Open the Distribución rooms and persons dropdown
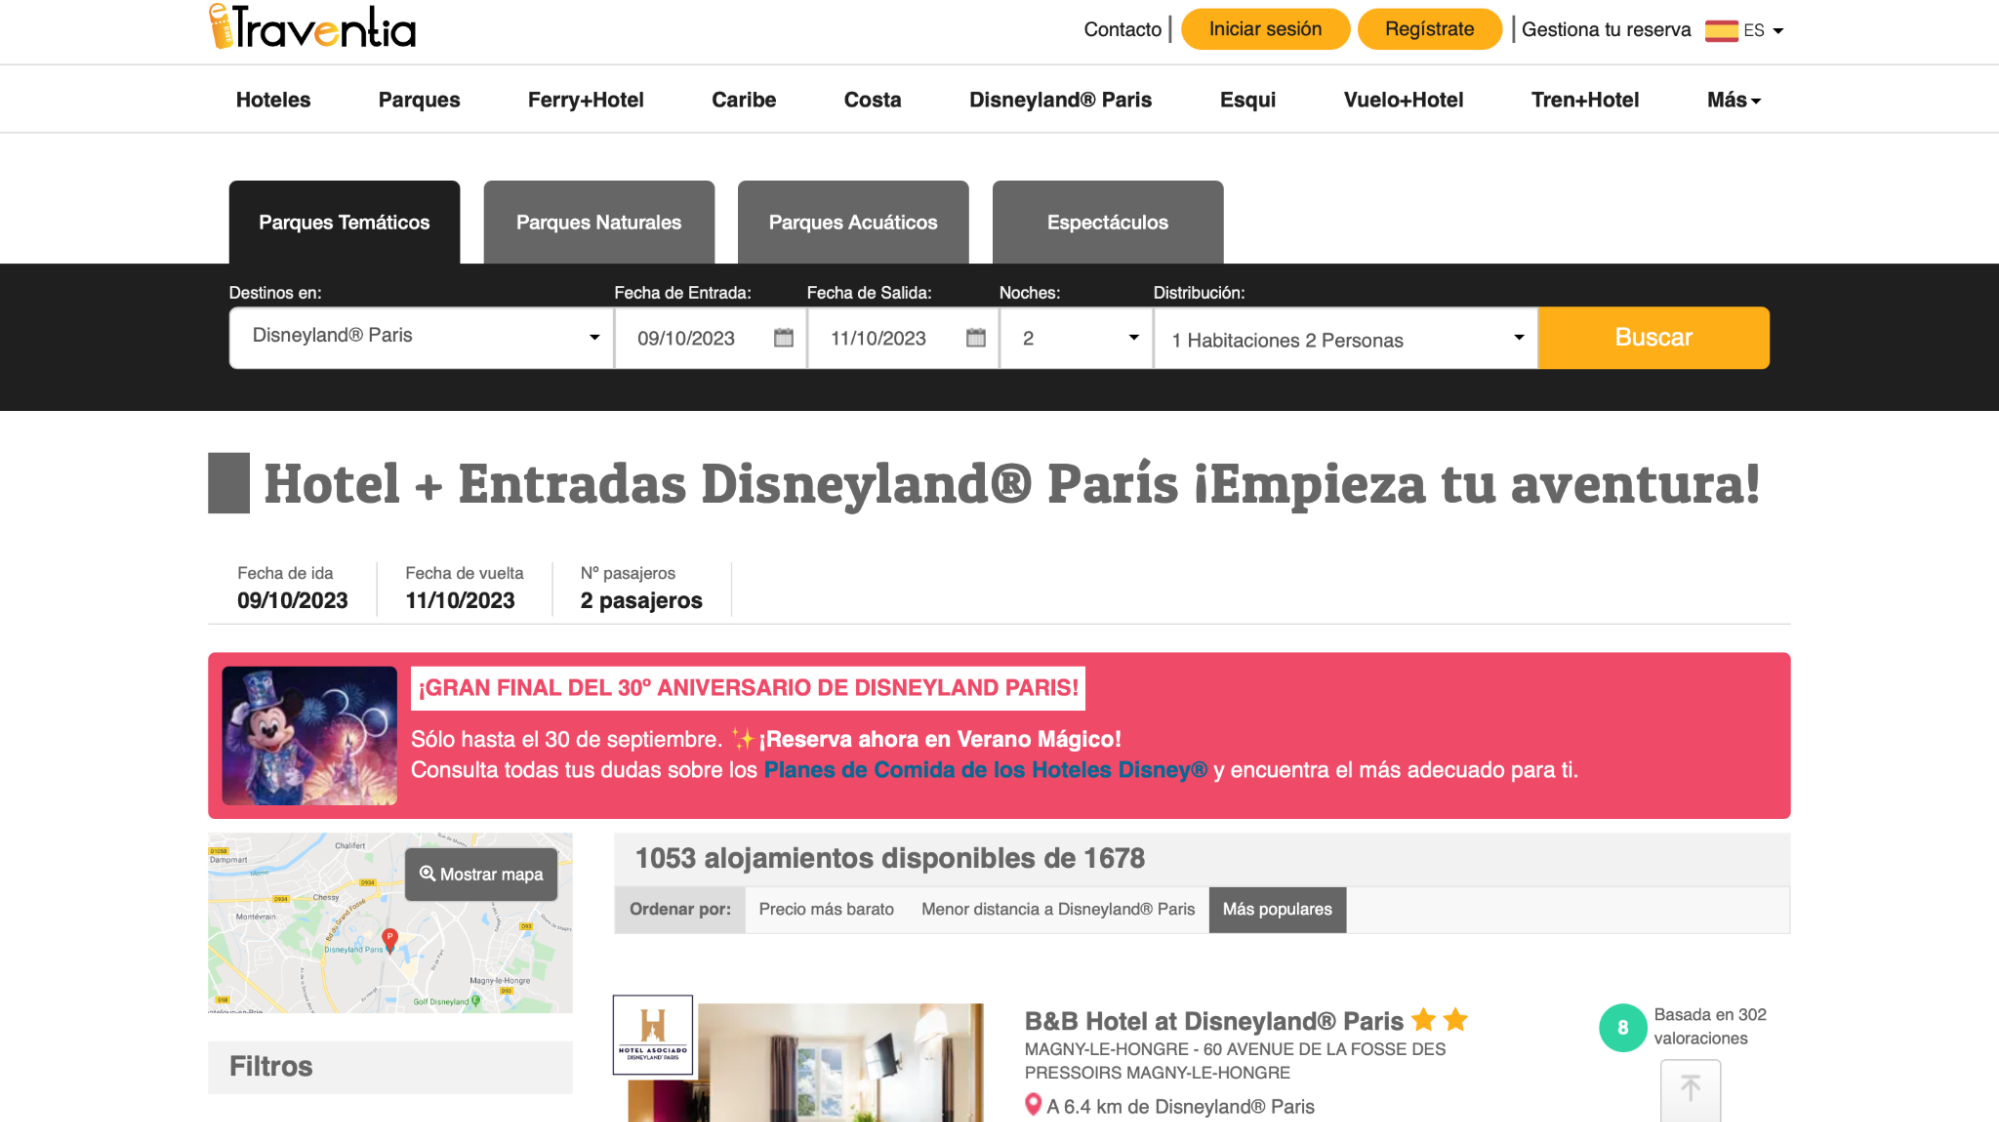1999x1122 pixels. pos(1346,338)
